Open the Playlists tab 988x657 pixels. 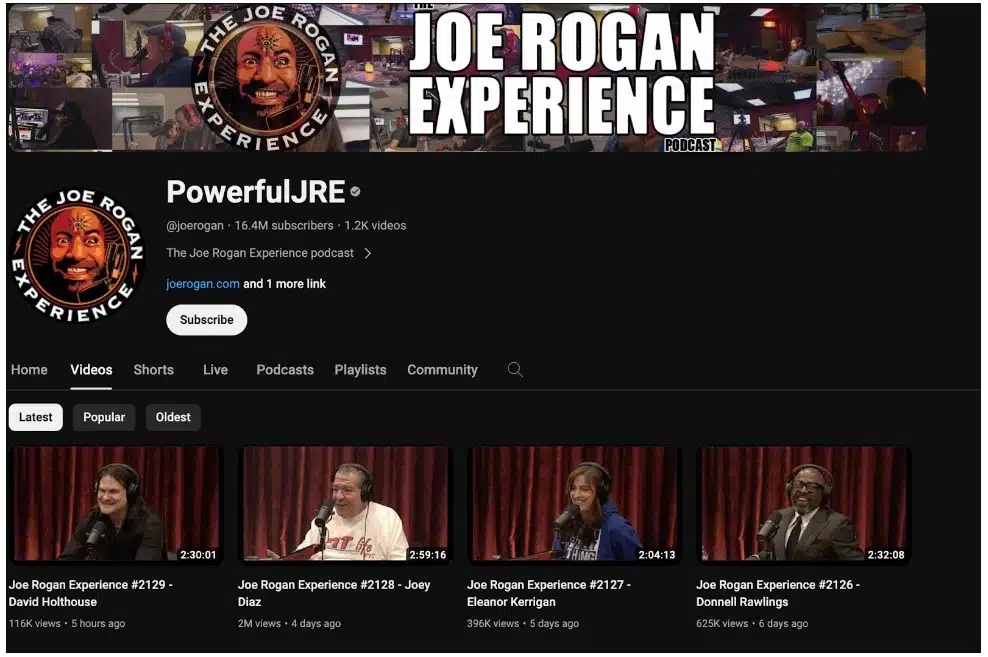click(360, 370)
